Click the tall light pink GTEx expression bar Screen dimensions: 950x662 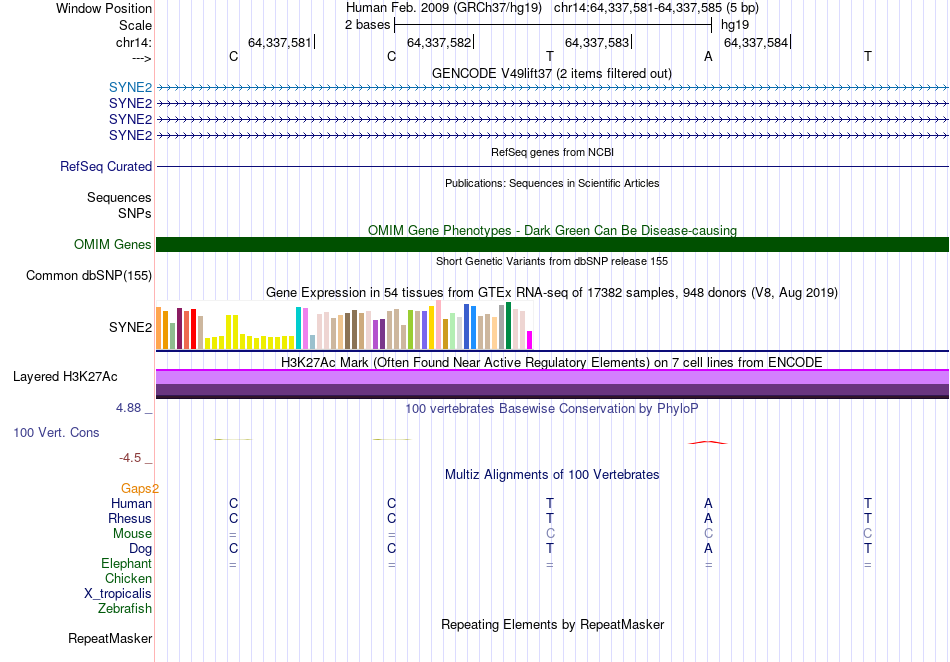coord(439,324)
